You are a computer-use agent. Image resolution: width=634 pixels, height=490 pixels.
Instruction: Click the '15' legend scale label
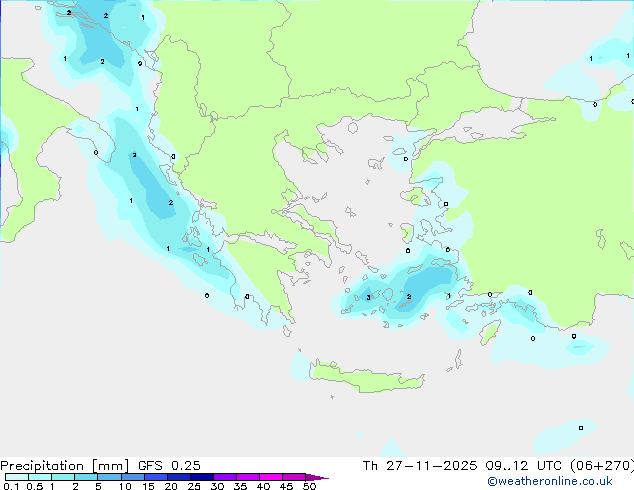coord(148,486)
